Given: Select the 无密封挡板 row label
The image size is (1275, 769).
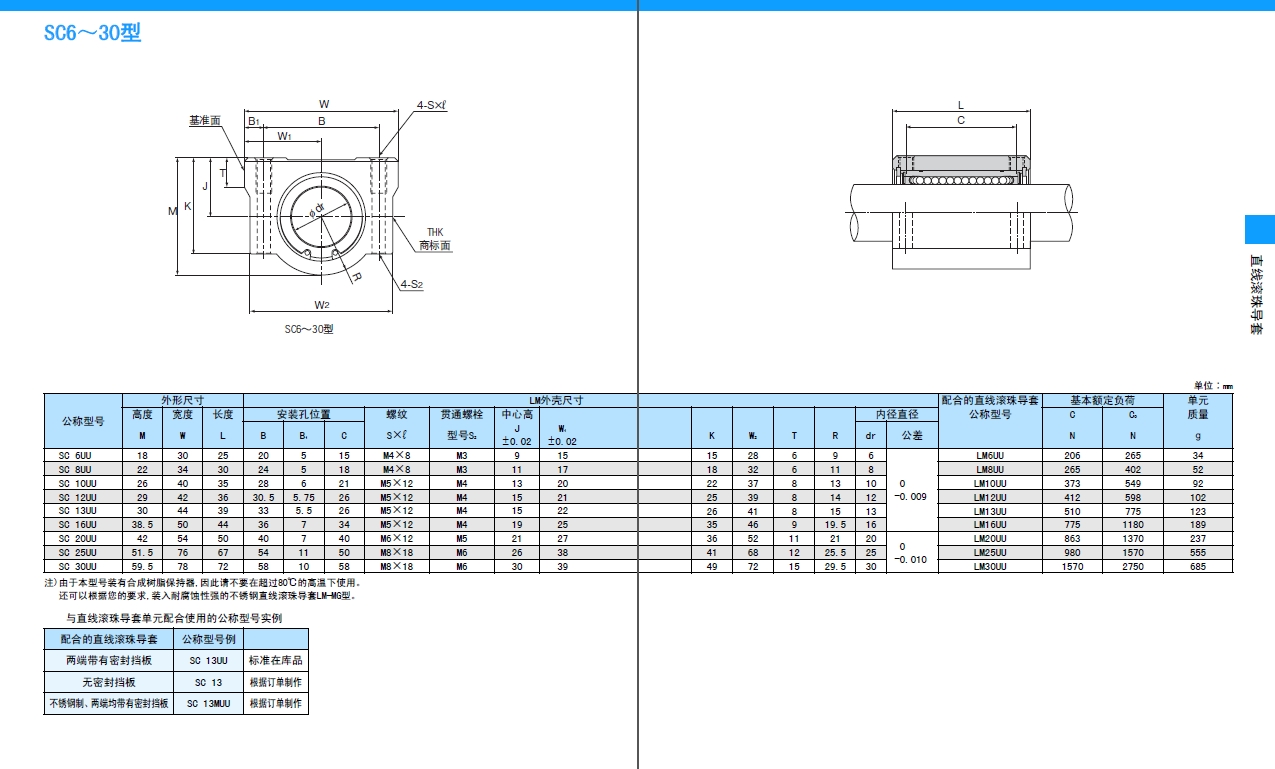Looking at the screenshot, I should click(x=109, y=682).
